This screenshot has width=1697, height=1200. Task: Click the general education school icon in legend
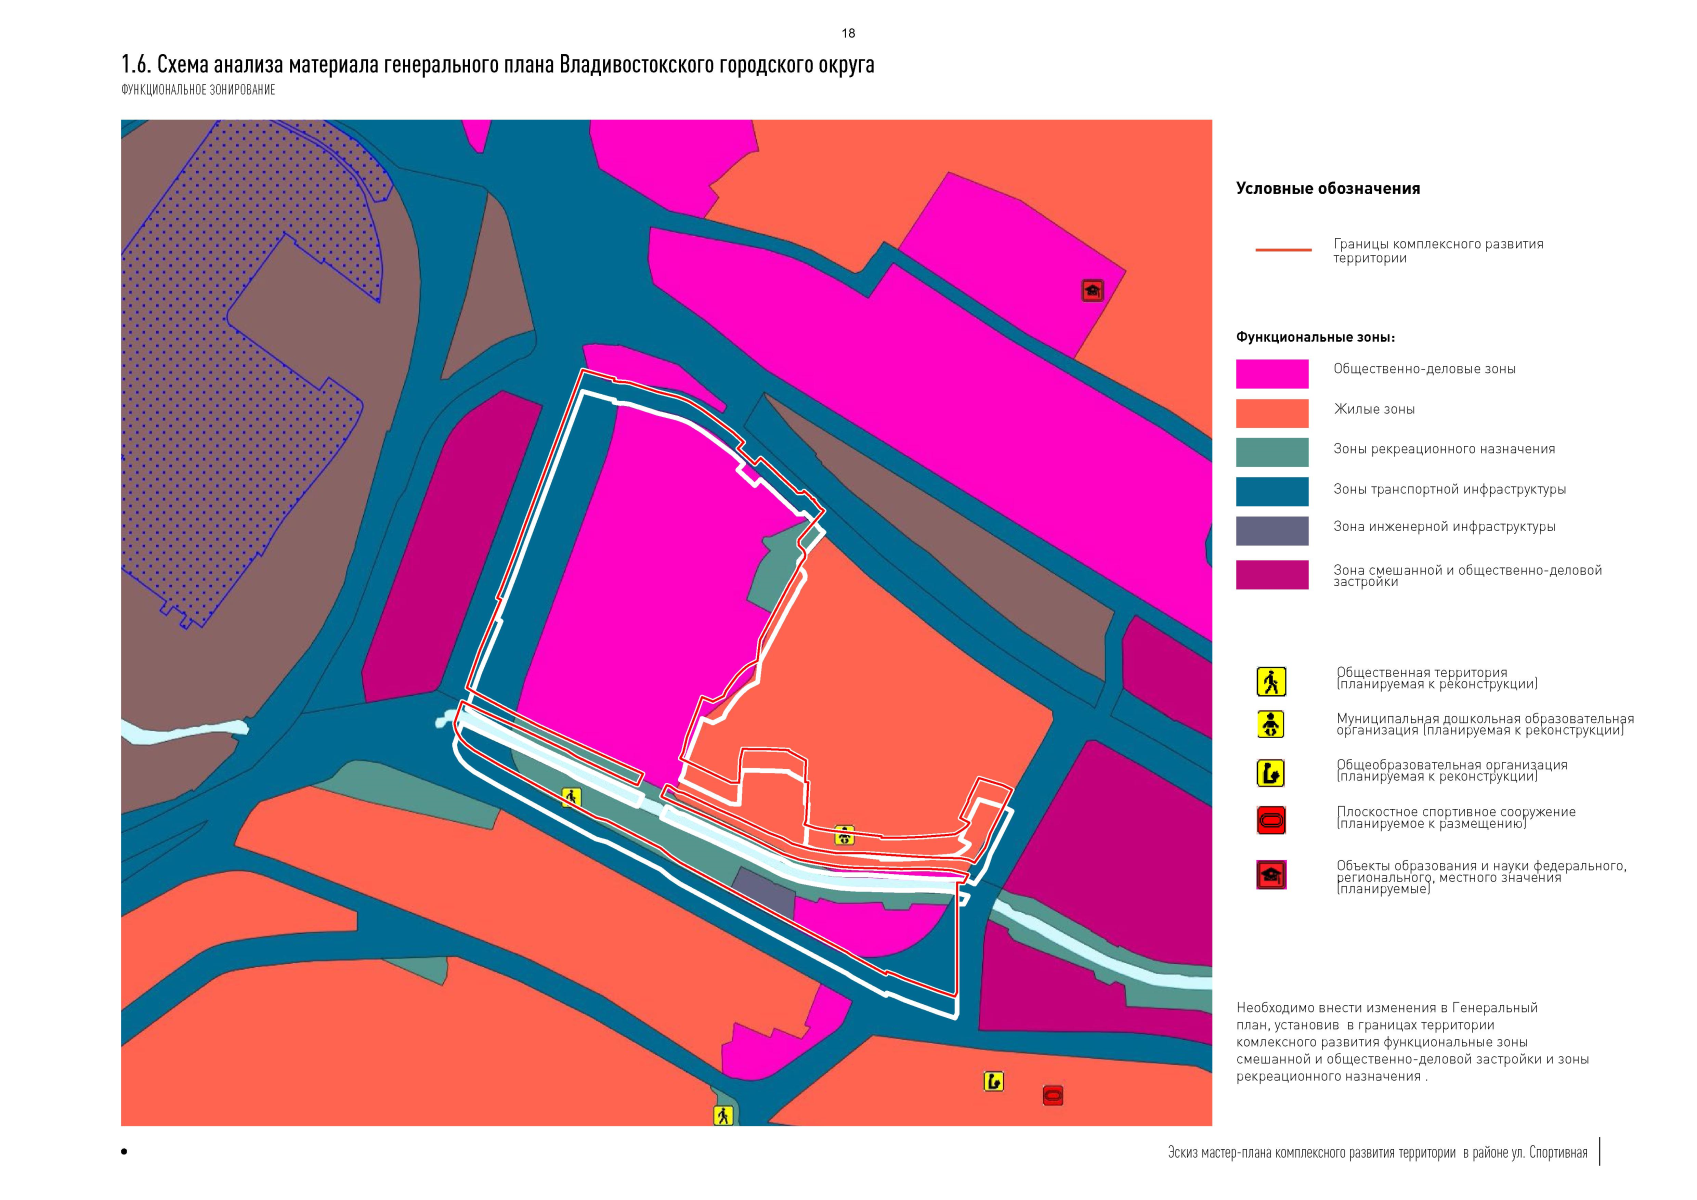1271,773
